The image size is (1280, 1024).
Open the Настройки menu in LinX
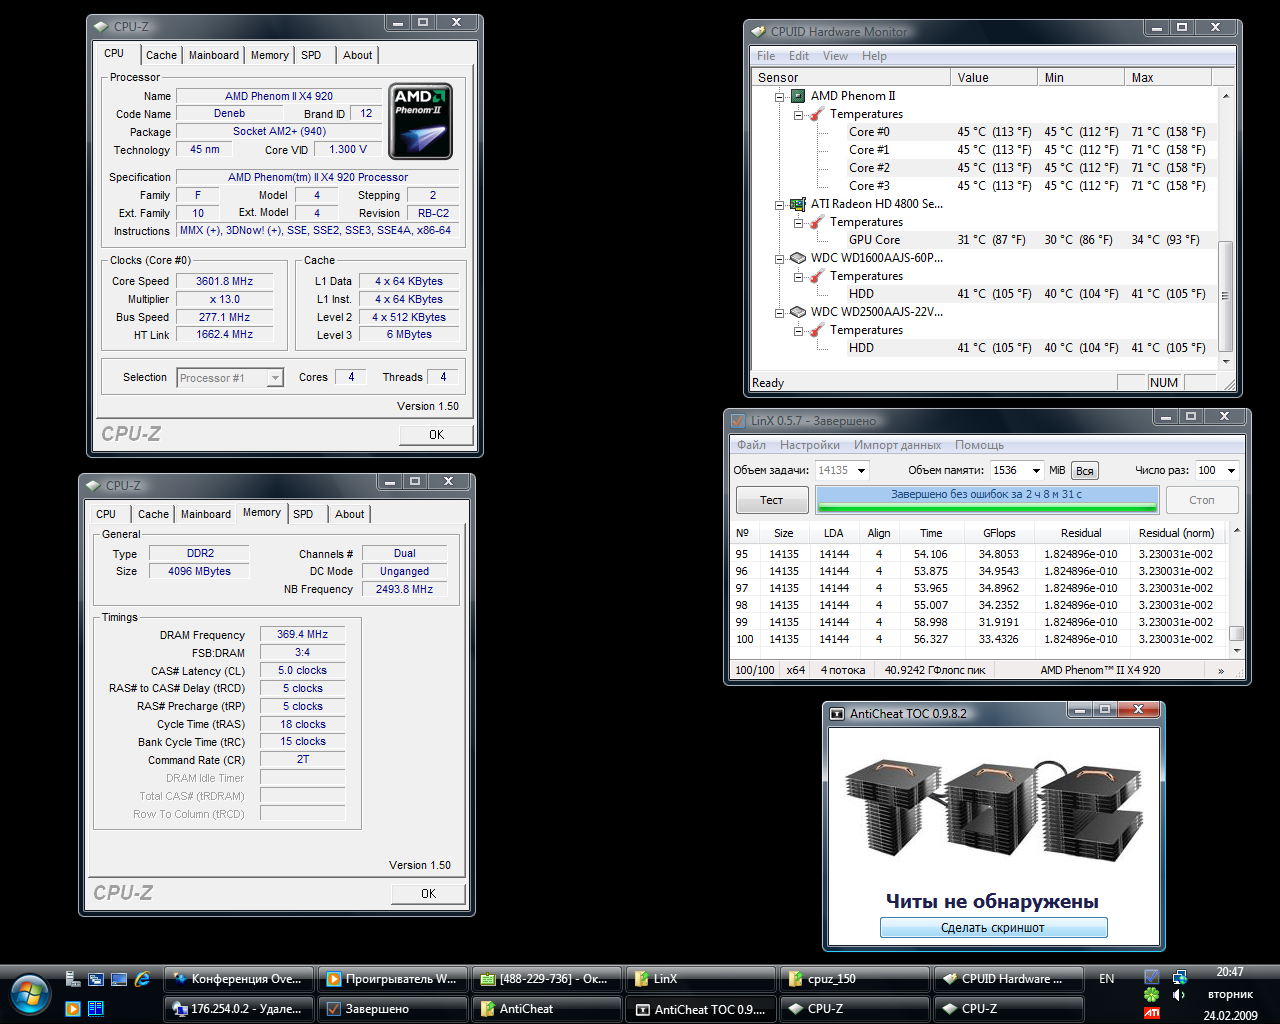coord(809,445)
